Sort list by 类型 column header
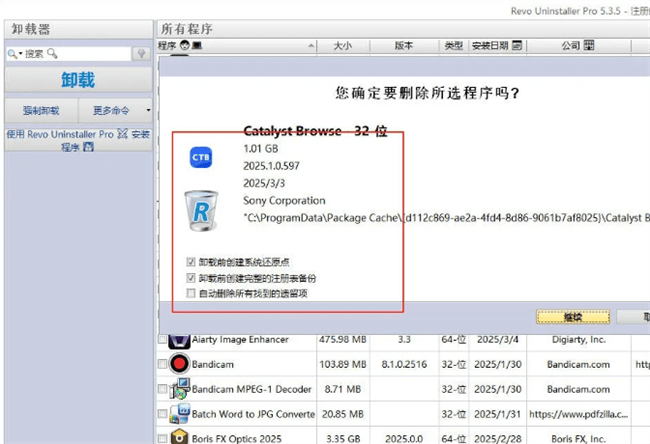 click(x=454, y=46)
